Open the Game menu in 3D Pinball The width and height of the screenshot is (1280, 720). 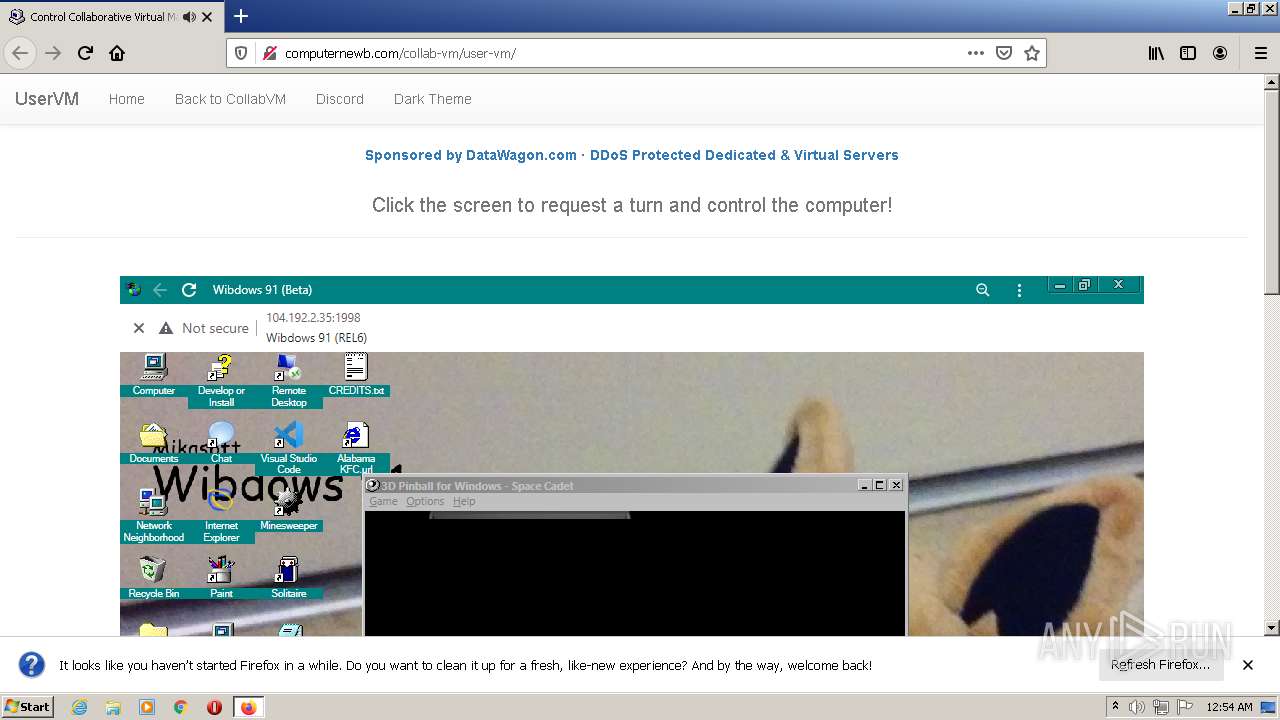click(x=383, y=502)
